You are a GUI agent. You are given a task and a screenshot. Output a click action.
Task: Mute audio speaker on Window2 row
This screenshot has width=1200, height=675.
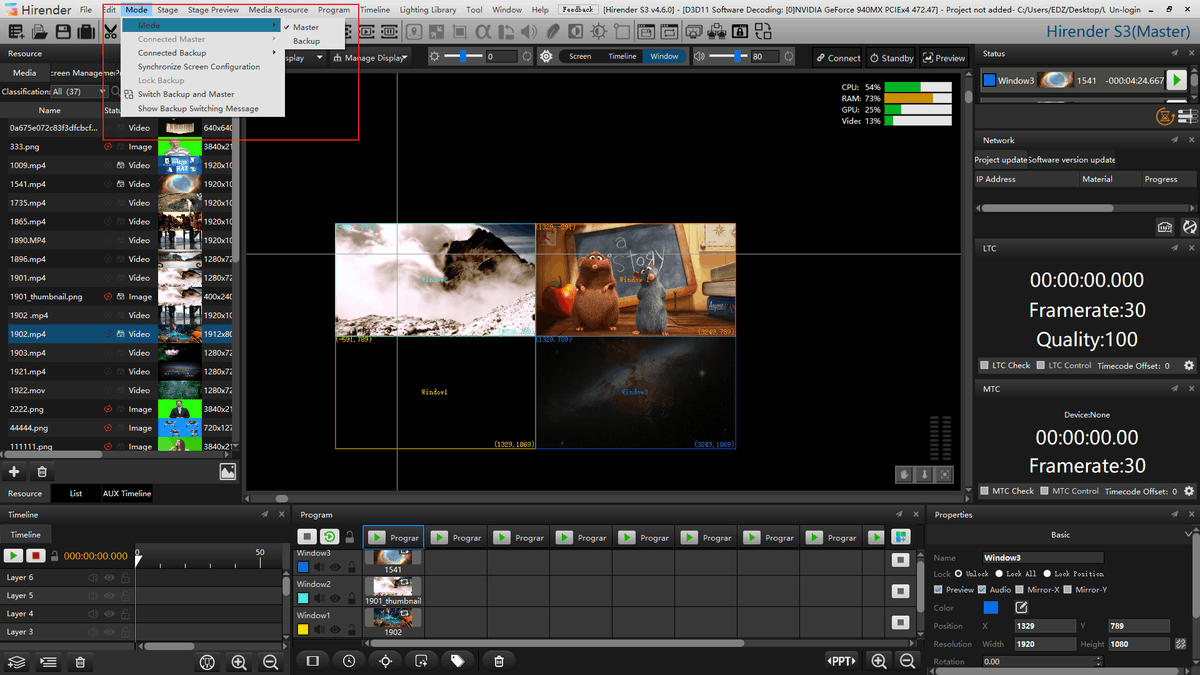pos(320,599)
